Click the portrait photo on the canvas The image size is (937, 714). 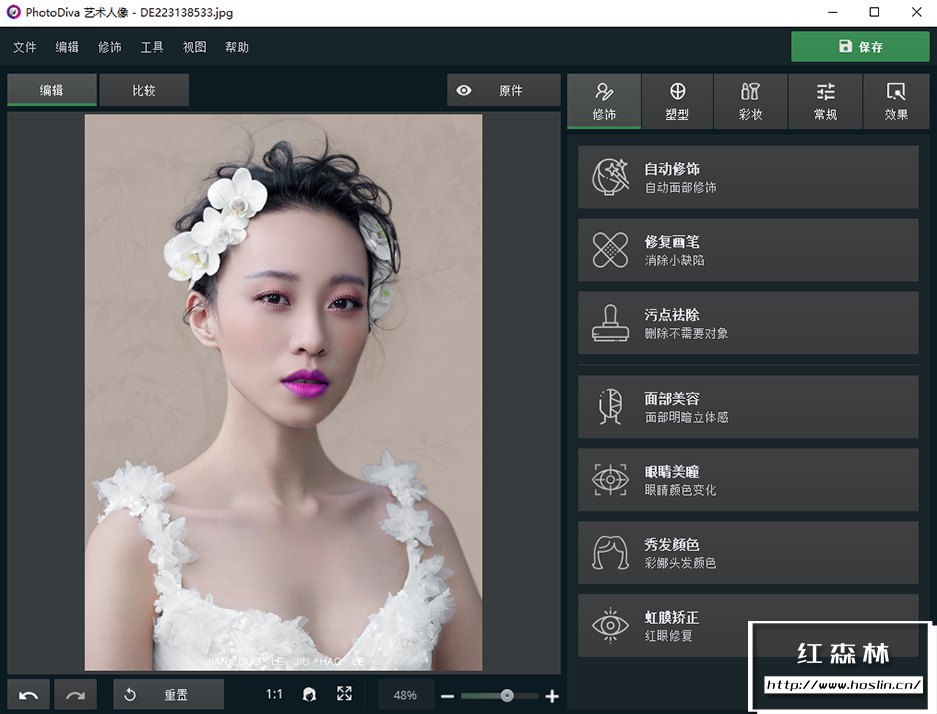coord(283,393)
